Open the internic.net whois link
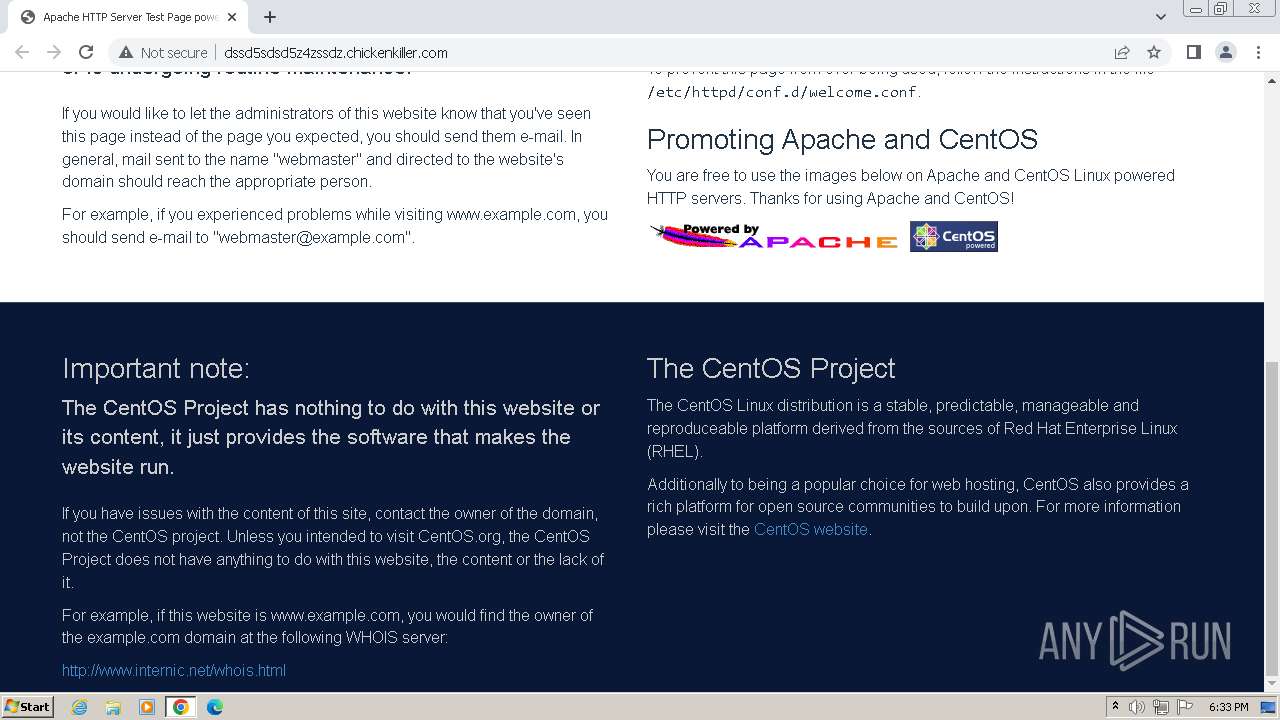The height and width of the screenshot is (720, 1280). (174, 670)
